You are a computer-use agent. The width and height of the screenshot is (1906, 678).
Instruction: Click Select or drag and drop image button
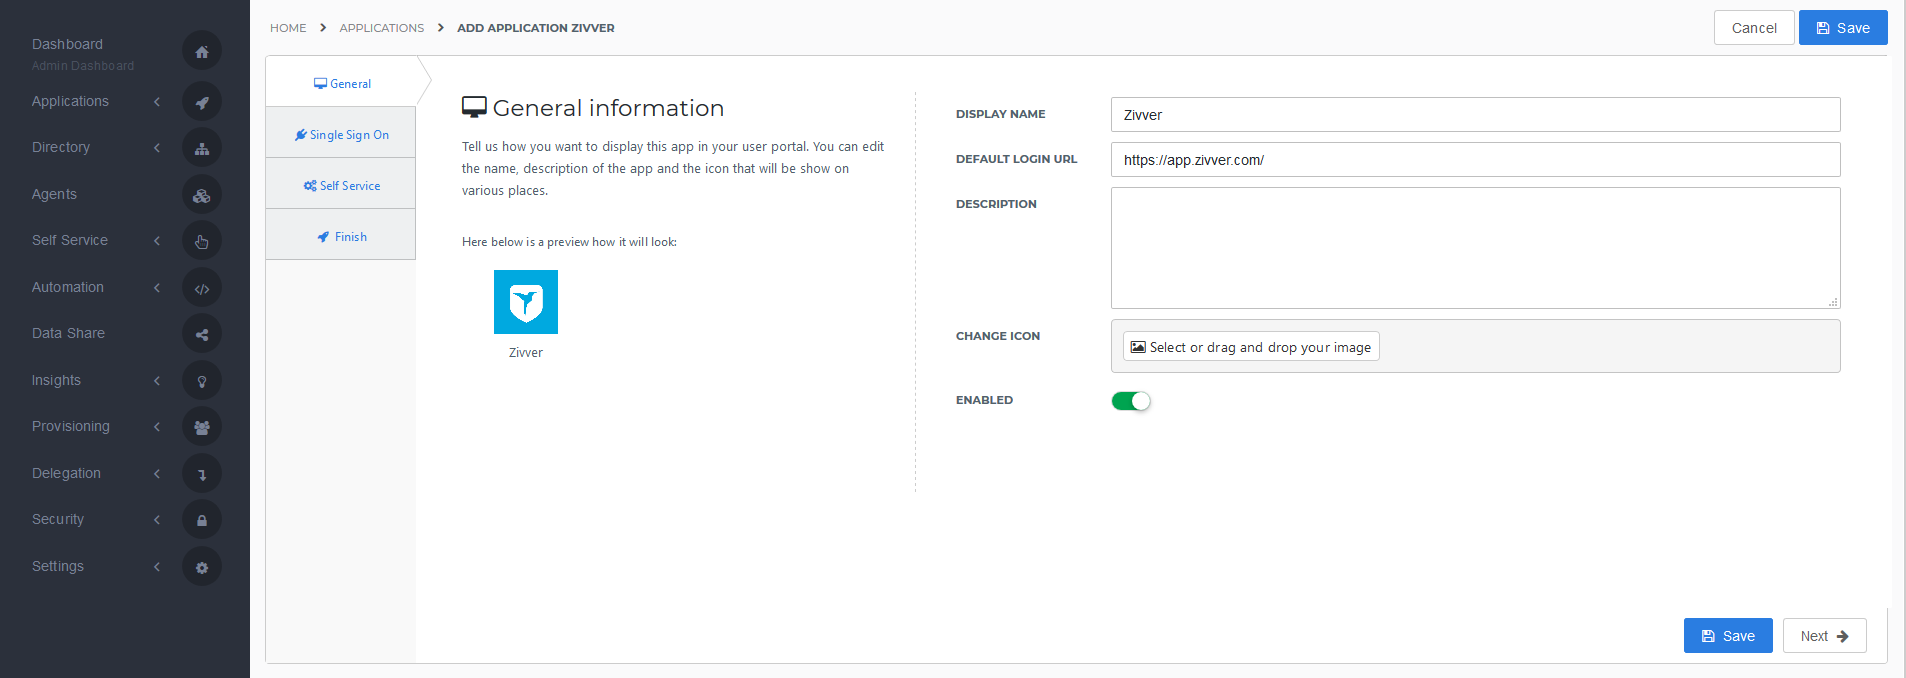(x=1251, y=347)
